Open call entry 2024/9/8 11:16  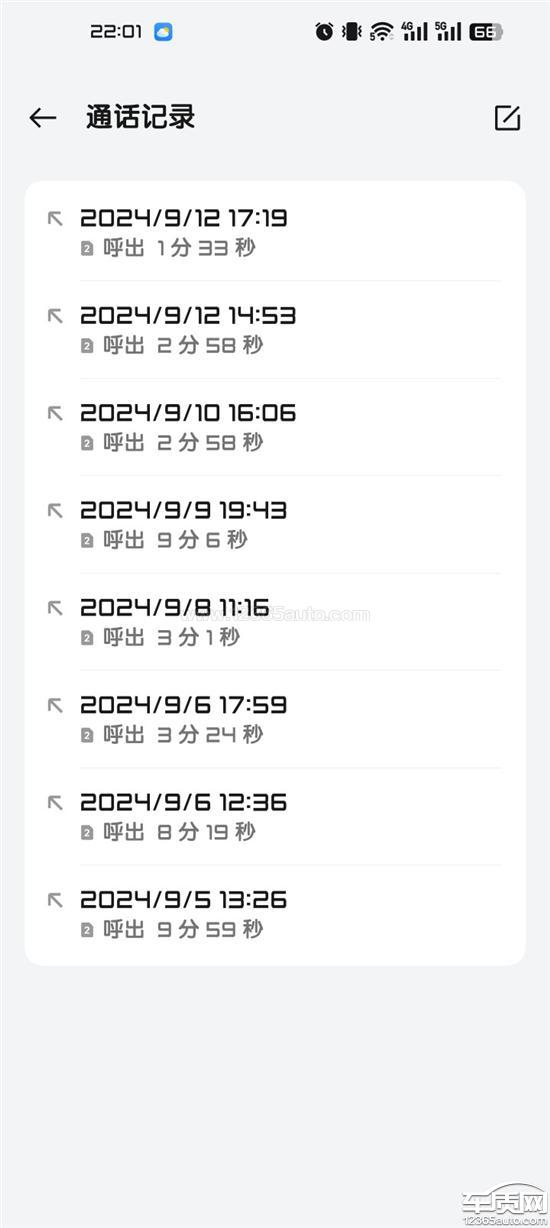275,622
